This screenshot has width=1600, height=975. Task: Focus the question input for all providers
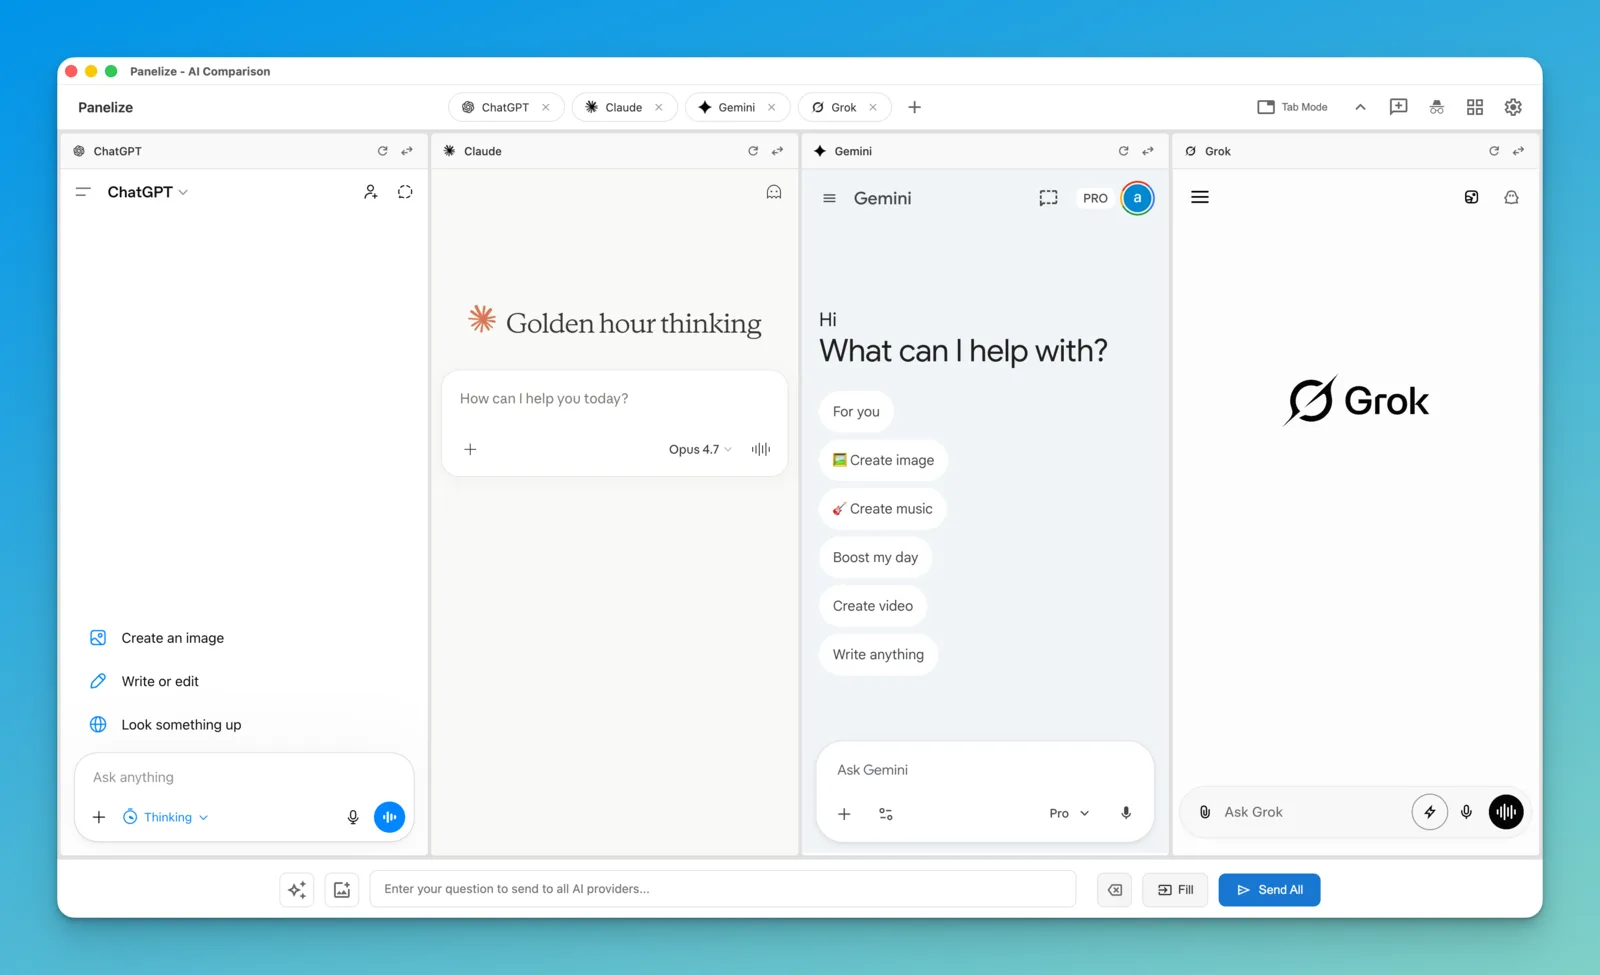point(723,889)
